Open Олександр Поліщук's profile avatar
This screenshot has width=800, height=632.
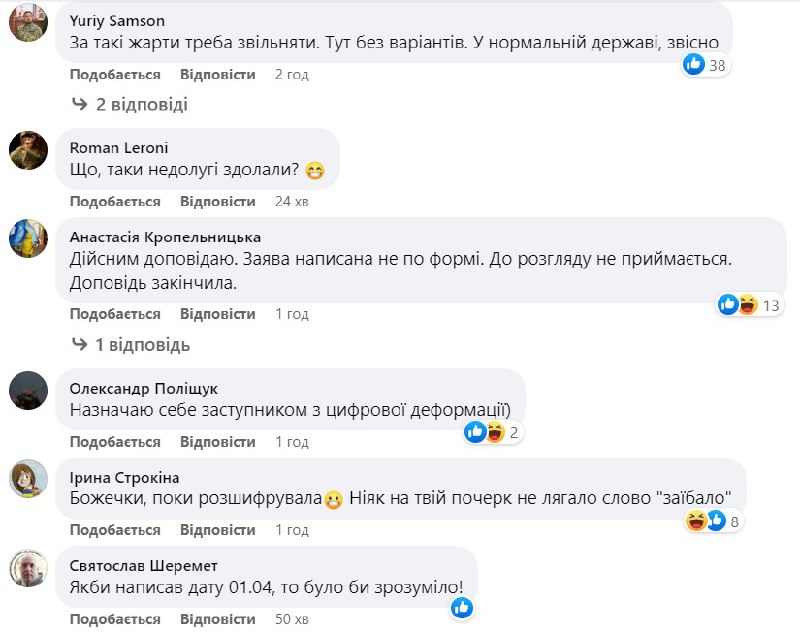[x=29, y=389]
